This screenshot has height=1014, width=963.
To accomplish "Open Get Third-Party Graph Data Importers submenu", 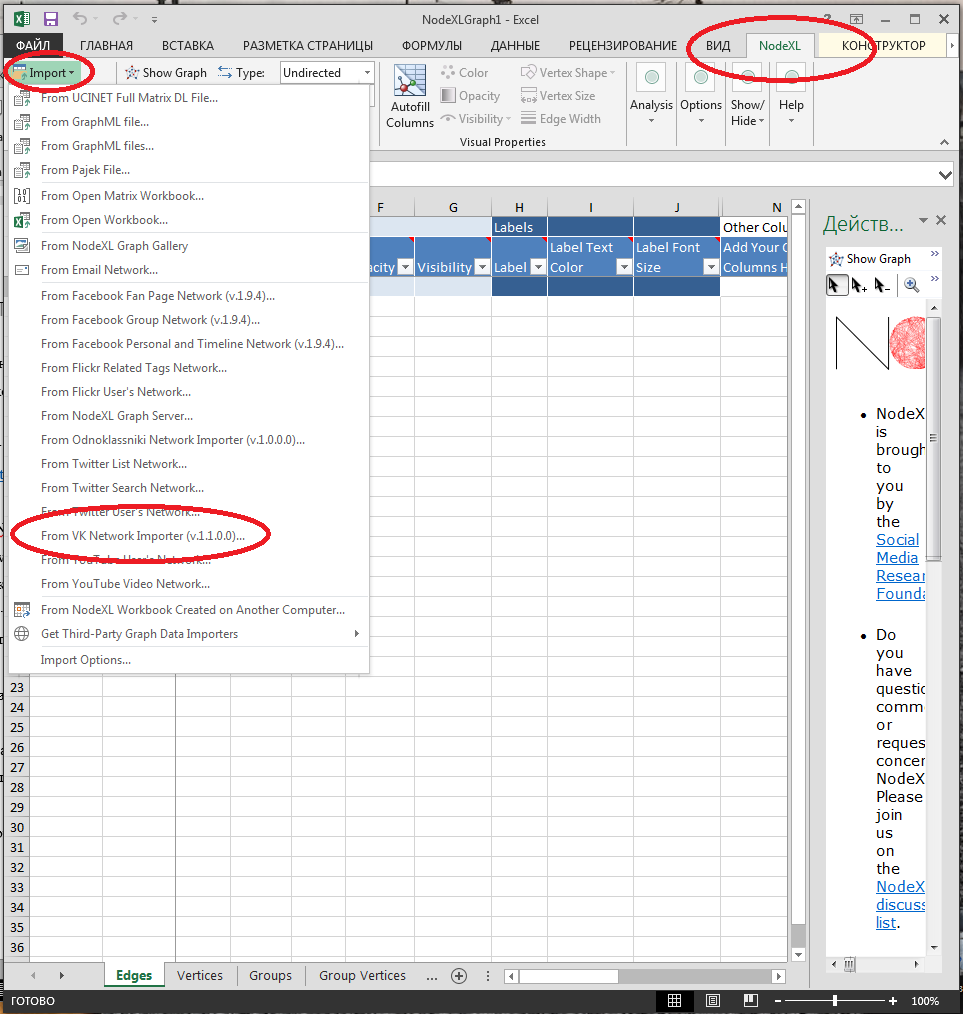I will [x=189, y=634].
